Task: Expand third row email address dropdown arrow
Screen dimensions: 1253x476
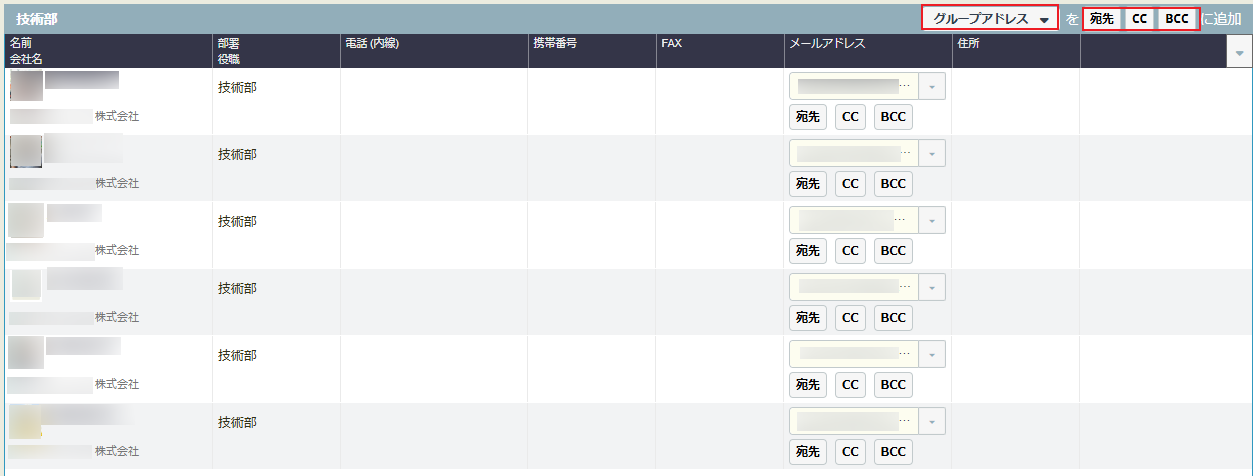Action: tap(931, 221)
